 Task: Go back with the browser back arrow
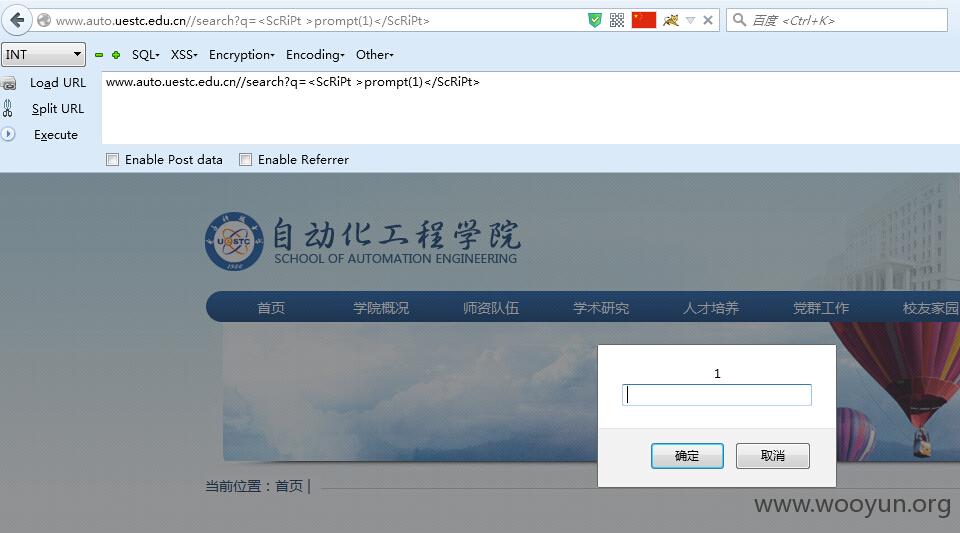(x=17, y=20)
